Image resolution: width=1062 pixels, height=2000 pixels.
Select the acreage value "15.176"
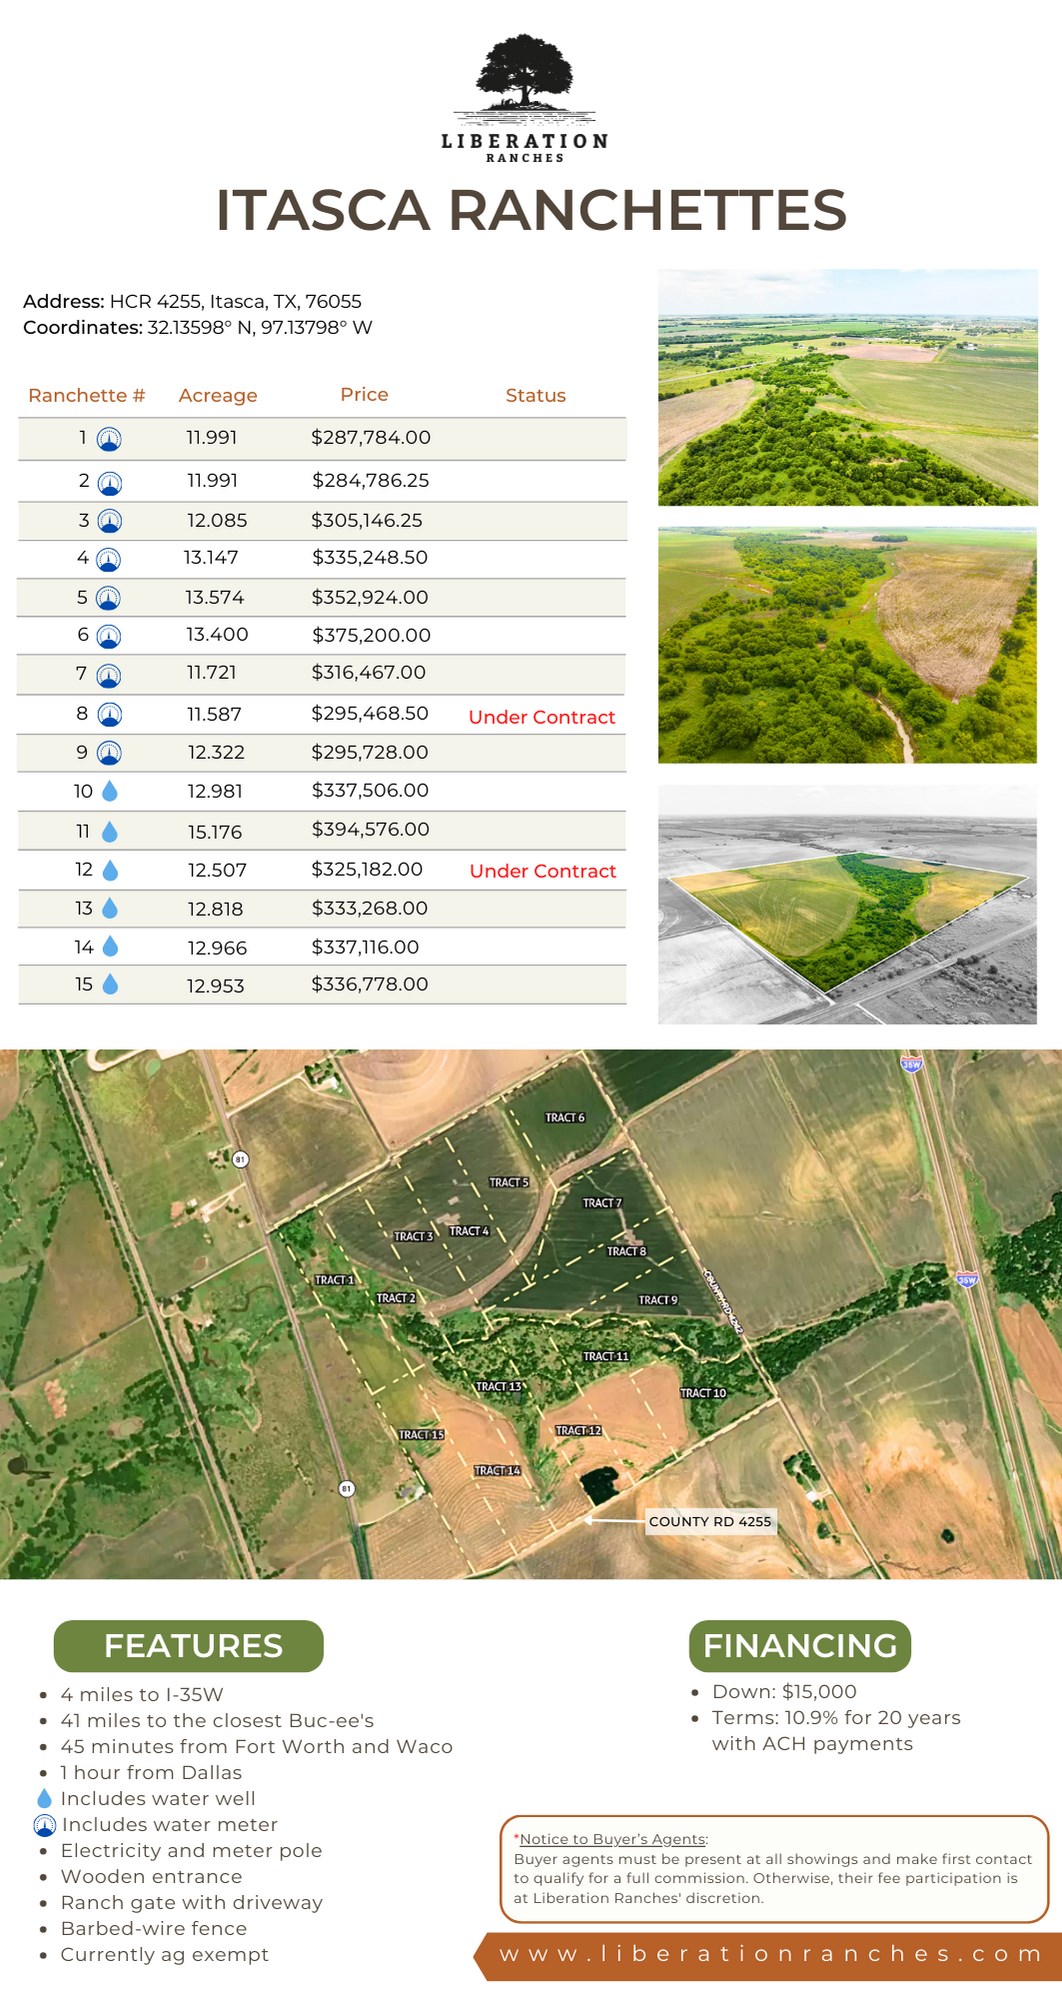point(215,832)
